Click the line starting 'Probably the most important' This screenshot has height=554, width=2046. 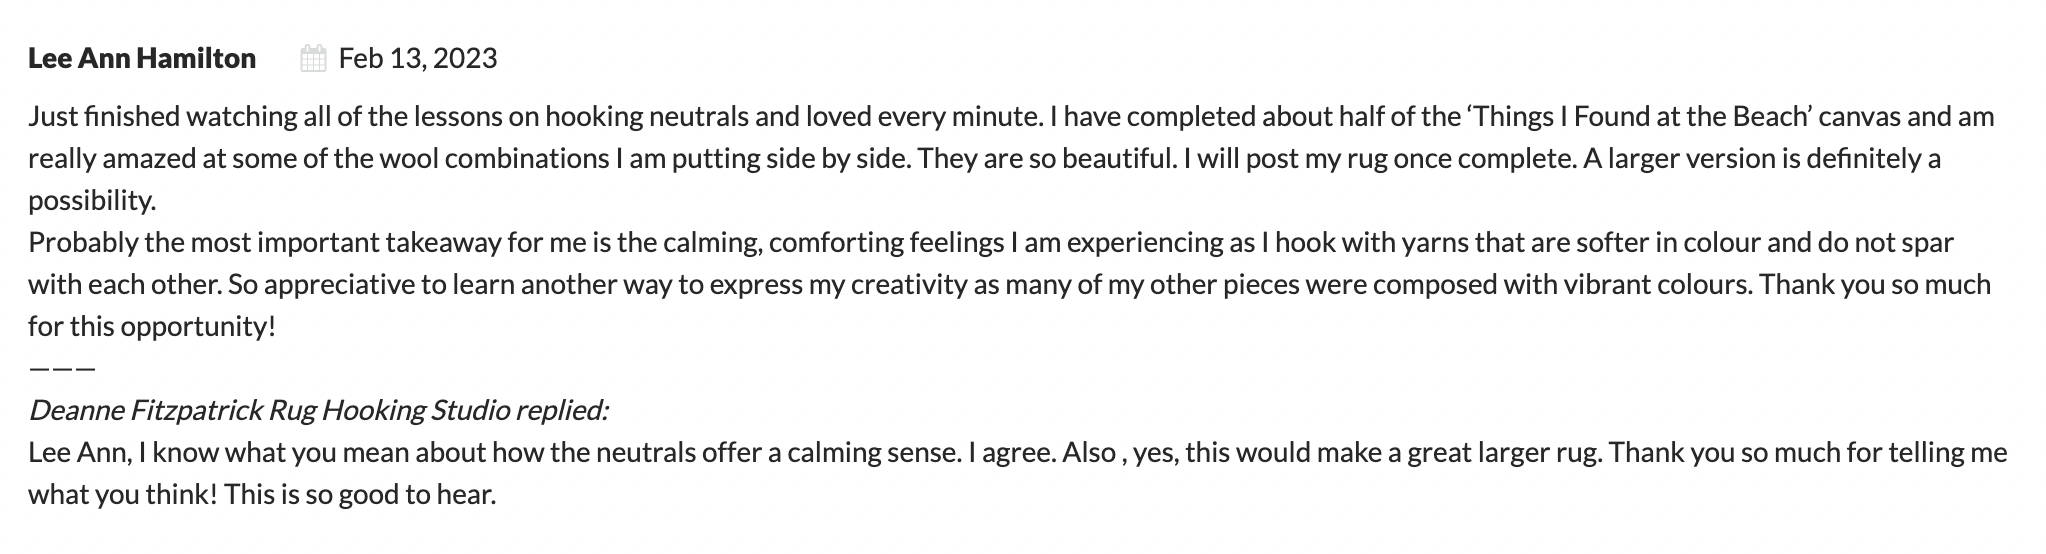click(x=991, y=242)
